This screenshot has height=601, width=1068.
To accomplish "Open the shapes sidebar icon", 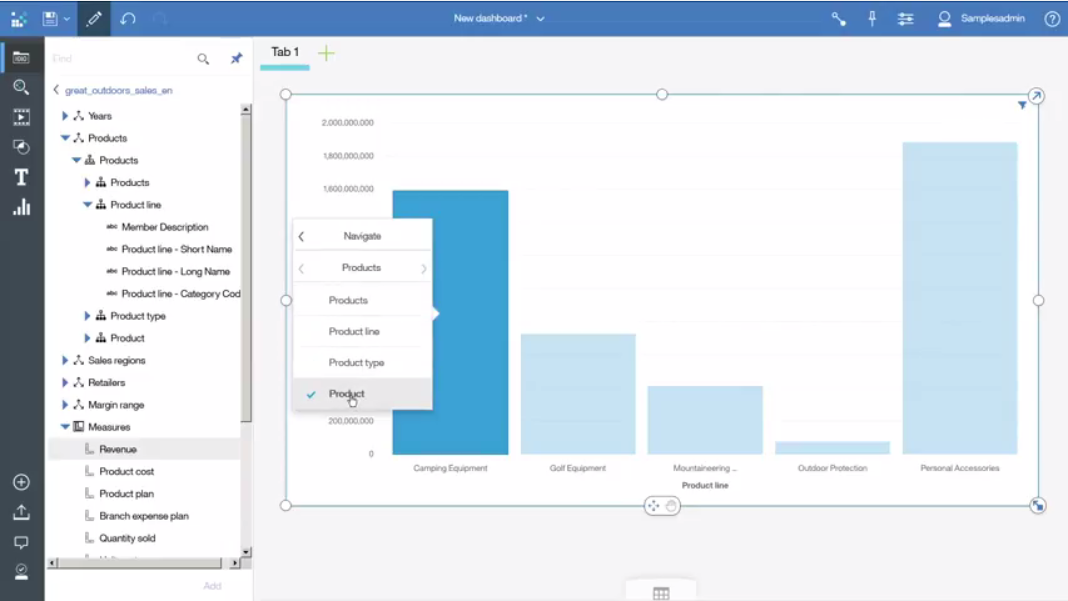I will [21, 147].
